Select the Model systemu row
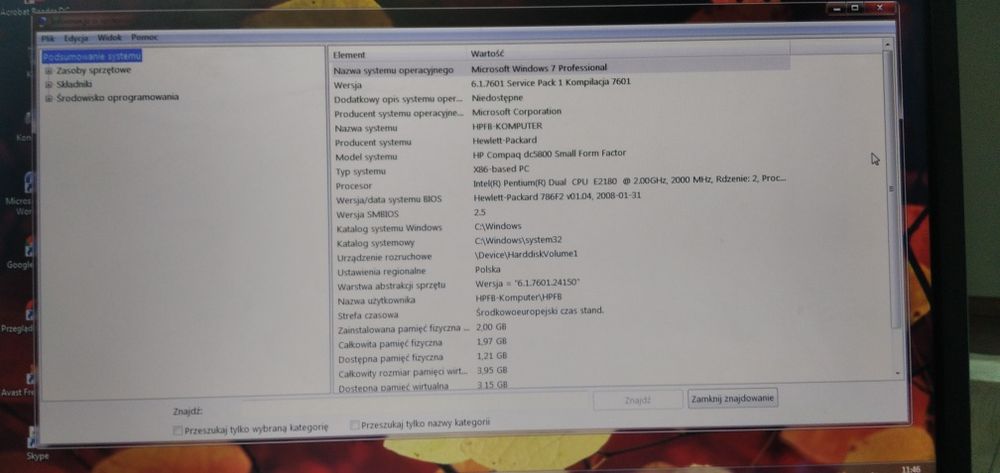Viewport: 1000px width, 473px height. tap(561, 156)
